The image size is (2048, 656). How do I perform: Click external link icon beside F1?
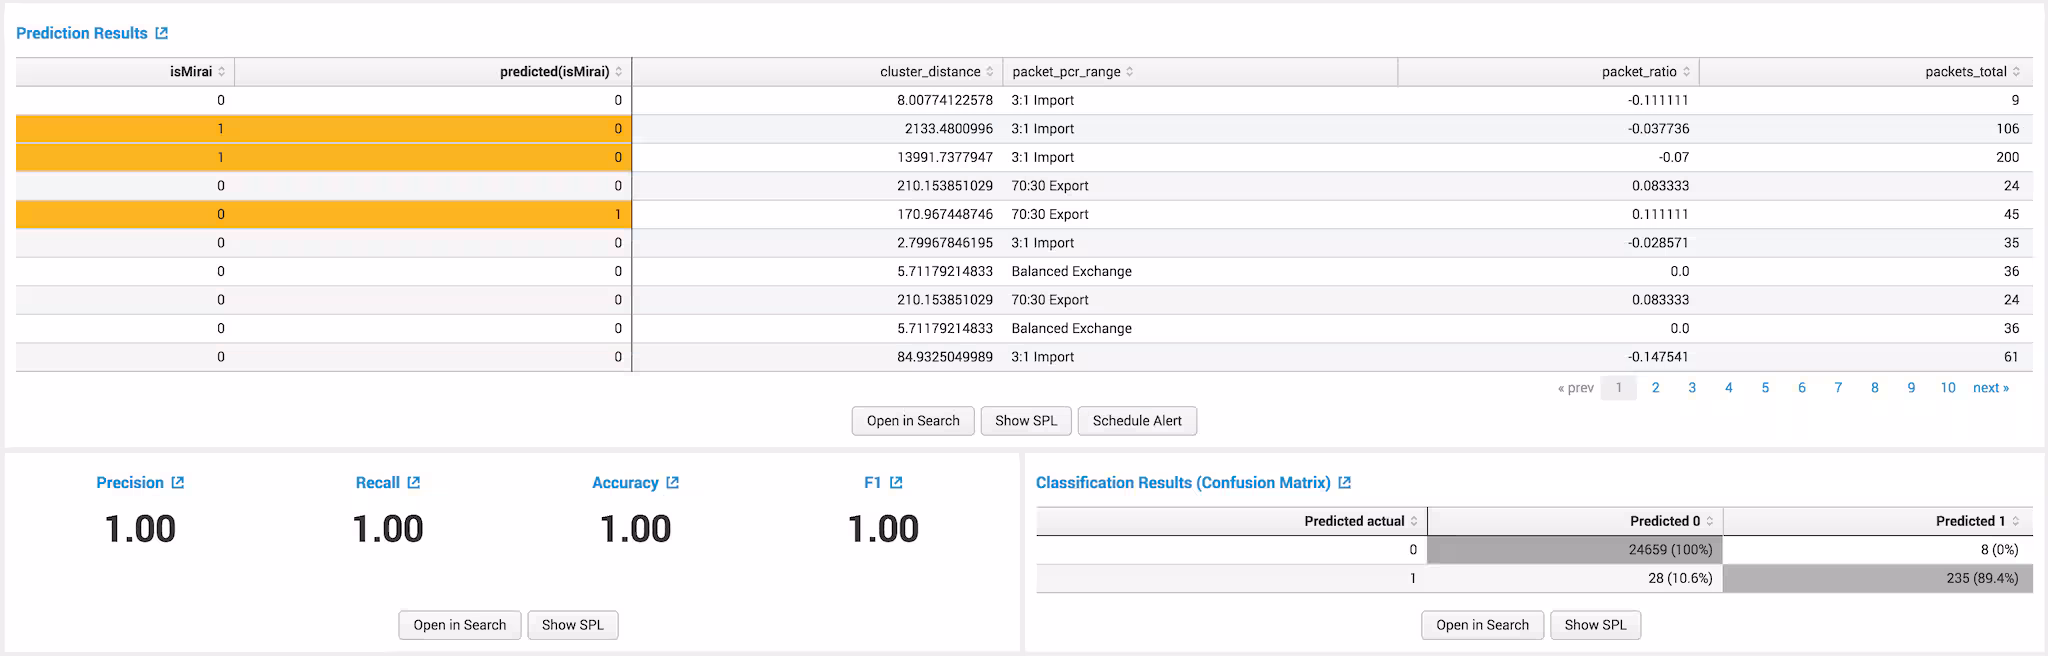(x=896, y=483)
